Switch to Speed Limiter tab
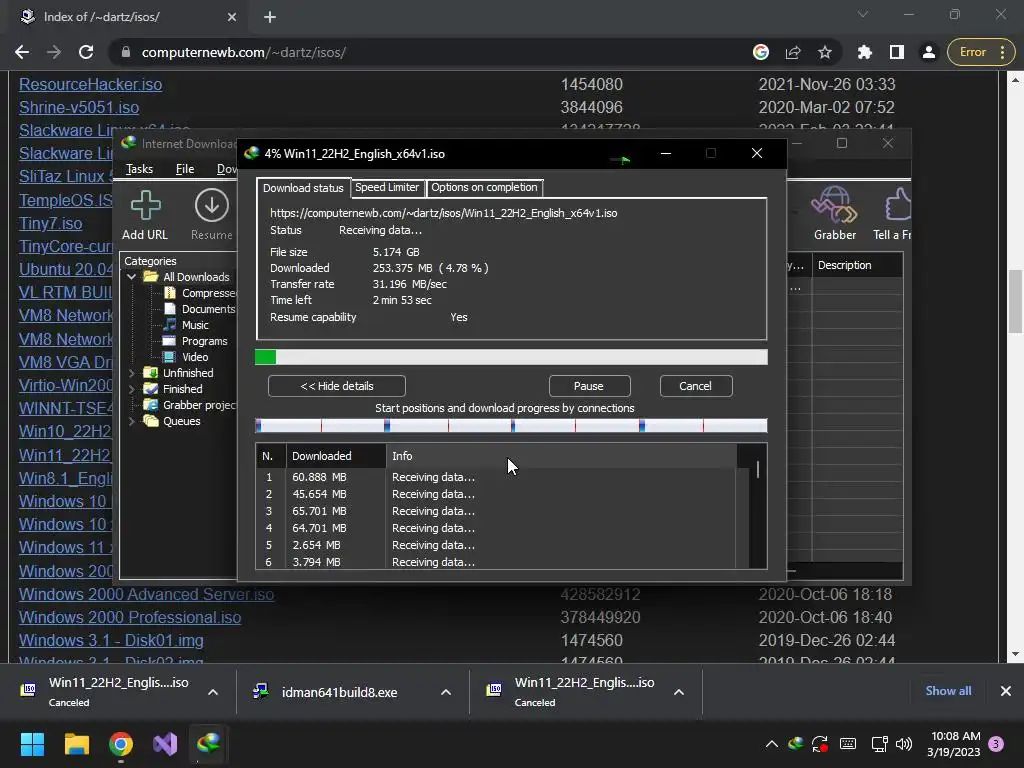 click(387, 187)
